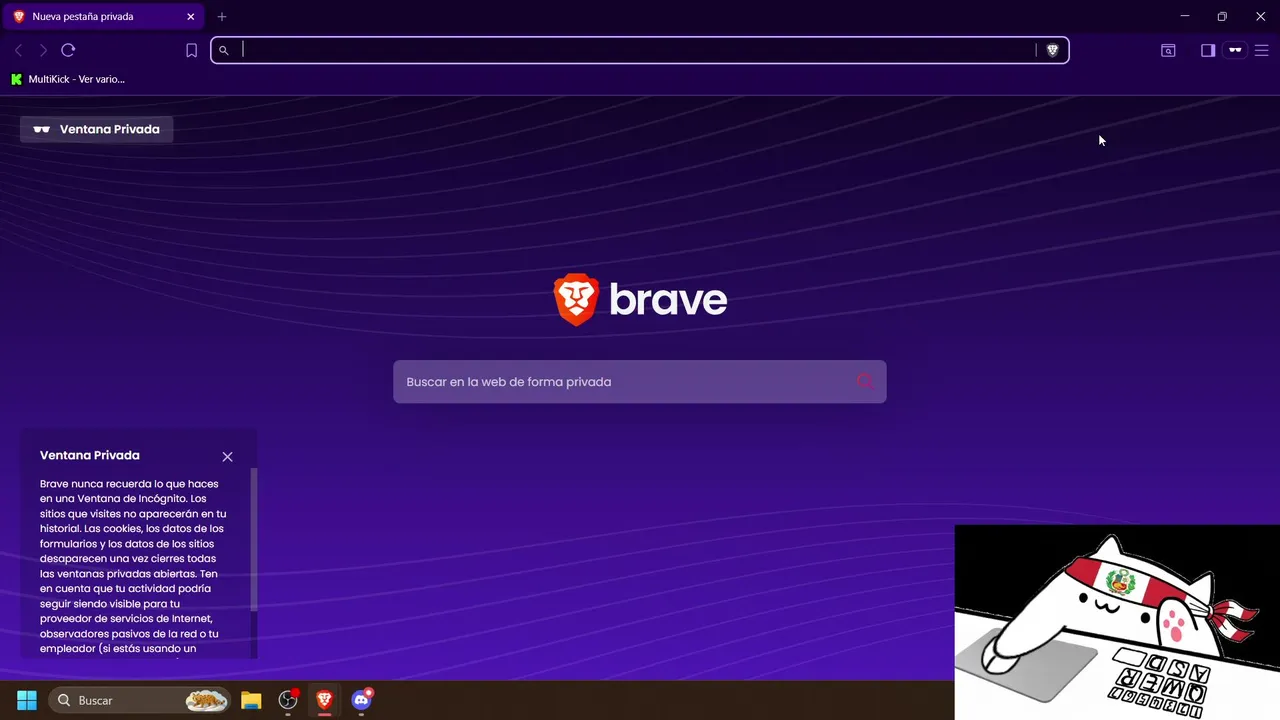
Task: Toggle the sidebar panel icon
Action: (x=1208, y=50)
